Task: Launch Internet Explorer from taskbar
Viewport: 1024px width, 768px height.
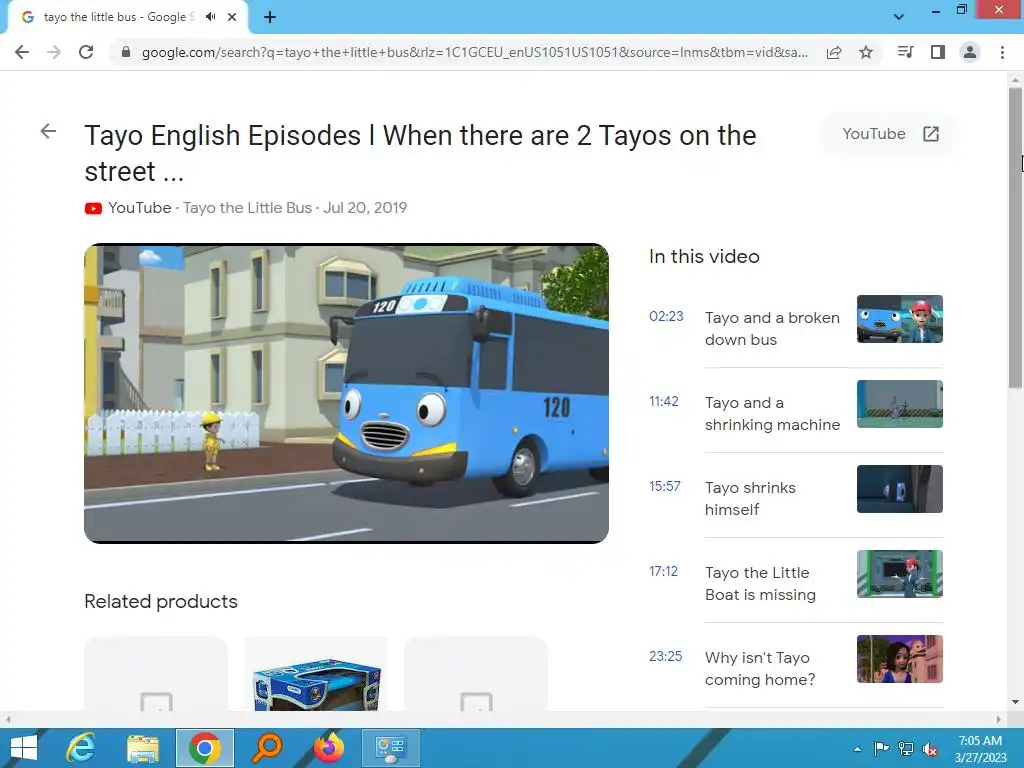Action: point(81,748)
